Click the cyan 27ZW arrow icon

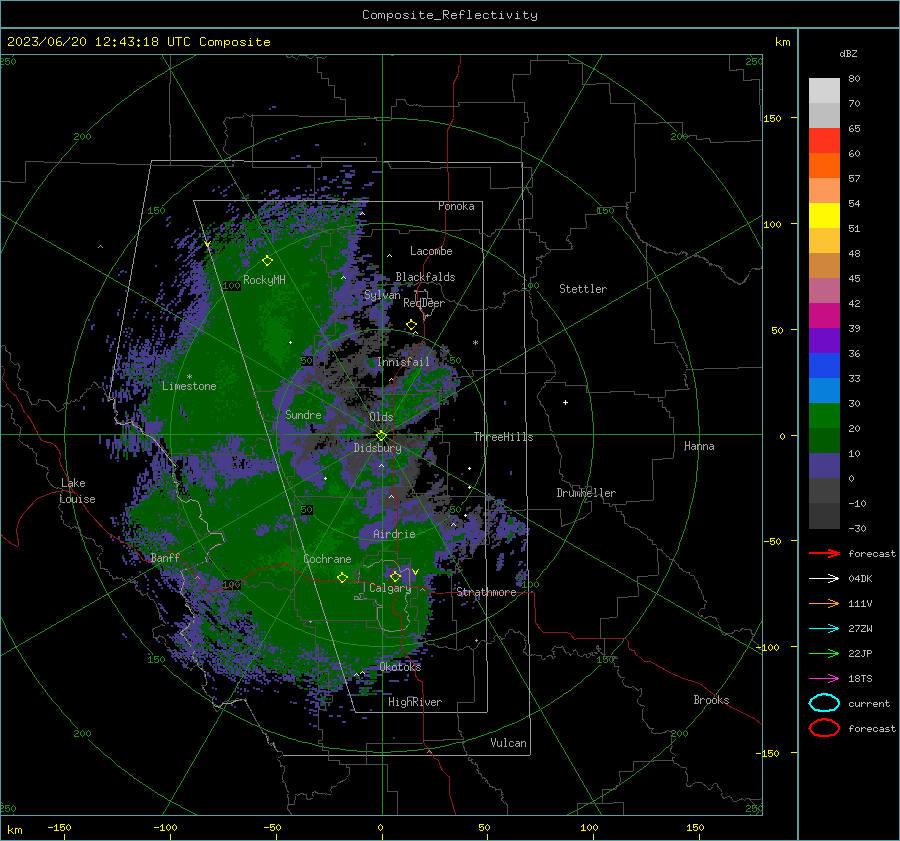tap(824, 629)
